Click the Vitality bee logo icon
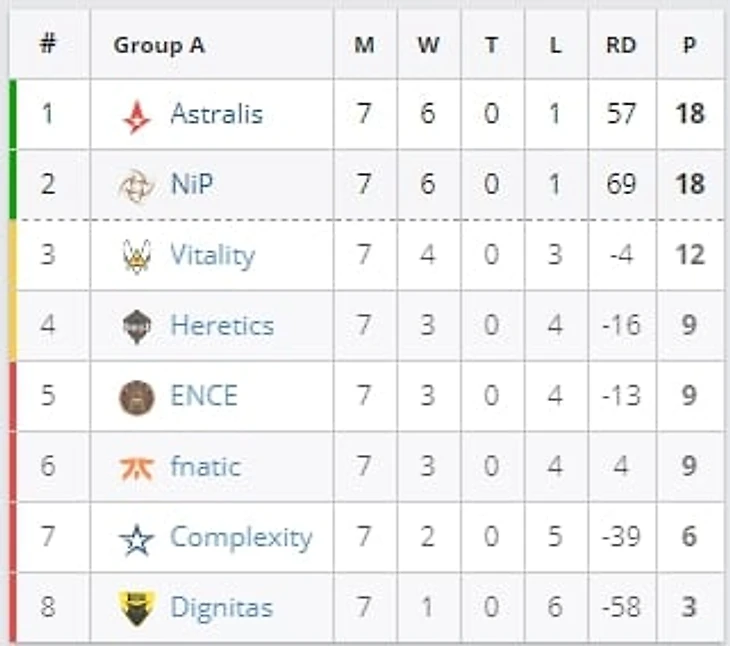 [136, 257]
